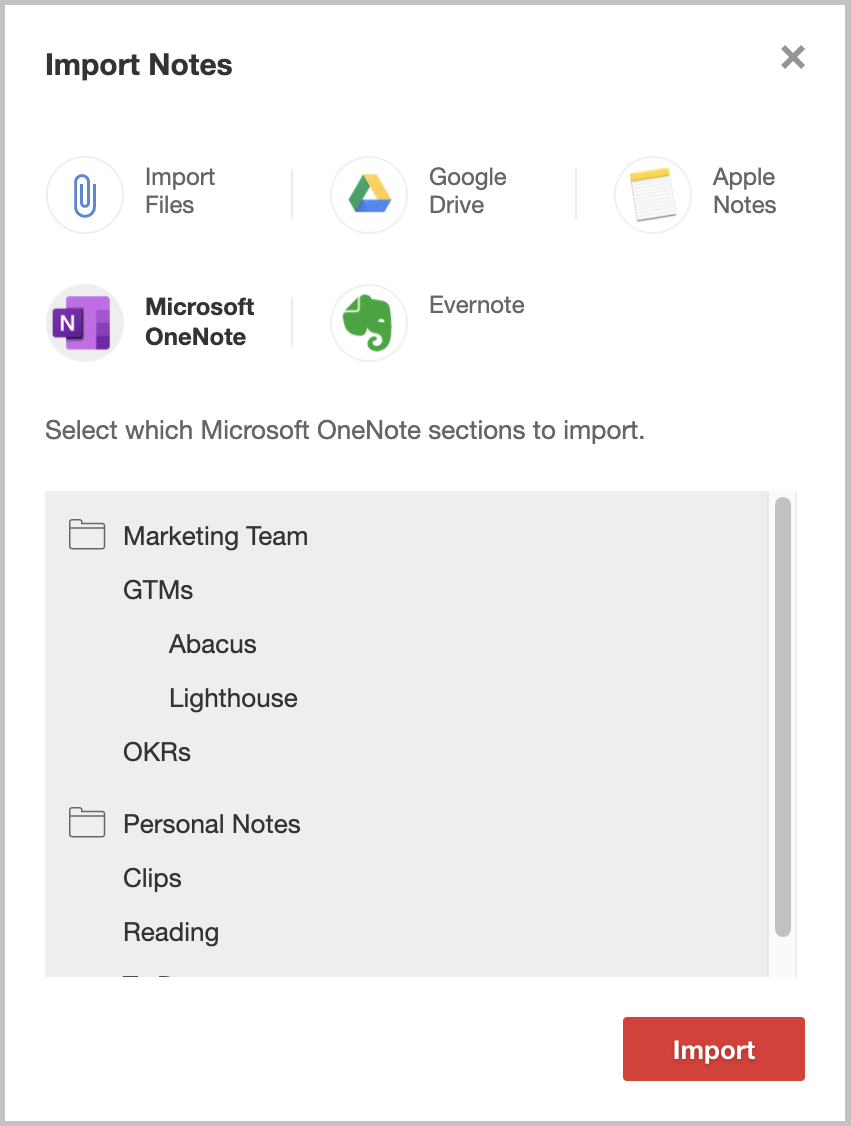Select the Abacus section

(213, 644)
